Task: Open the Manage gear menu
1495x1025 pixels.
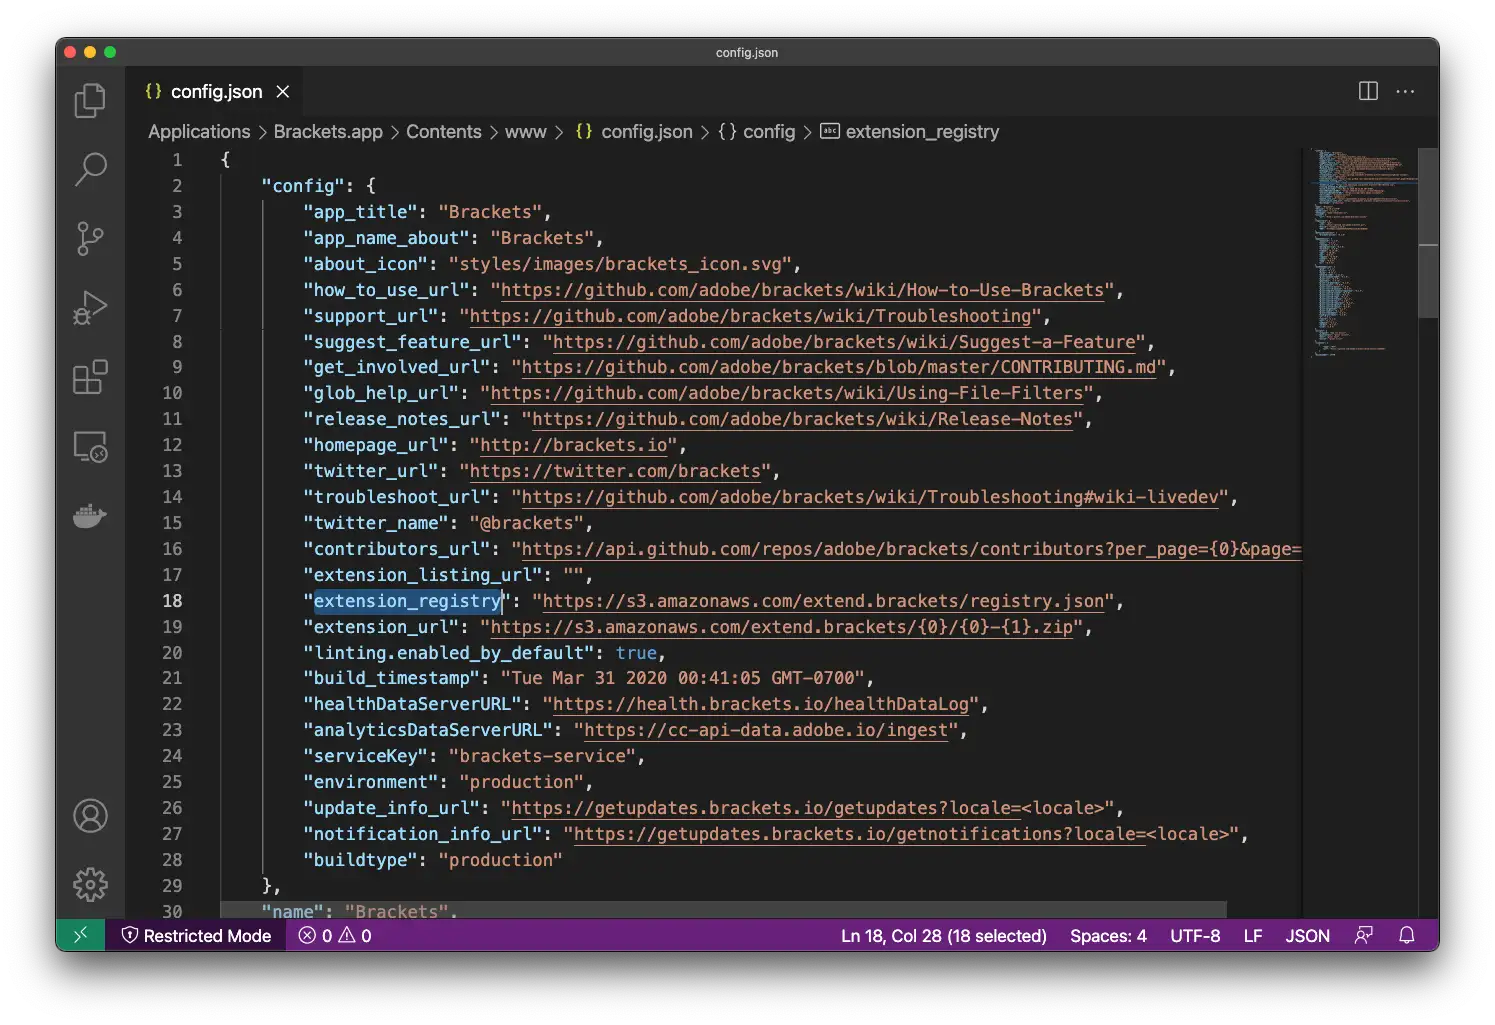Action: coord(90,884)
